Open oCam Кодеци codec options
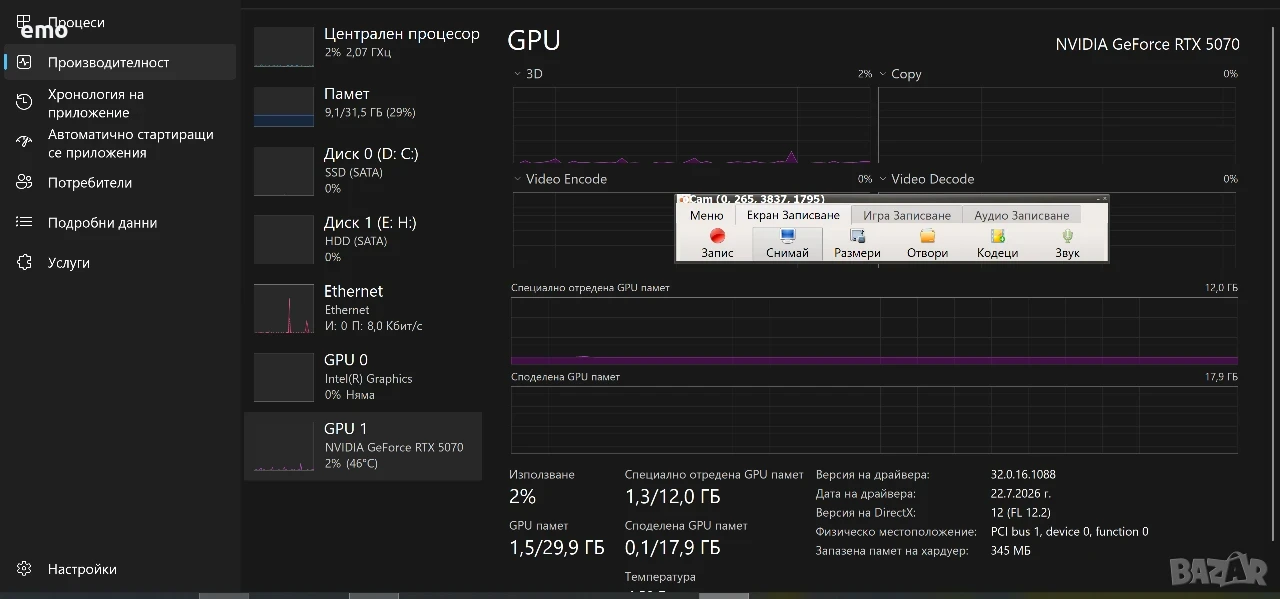 click(997, 243)
